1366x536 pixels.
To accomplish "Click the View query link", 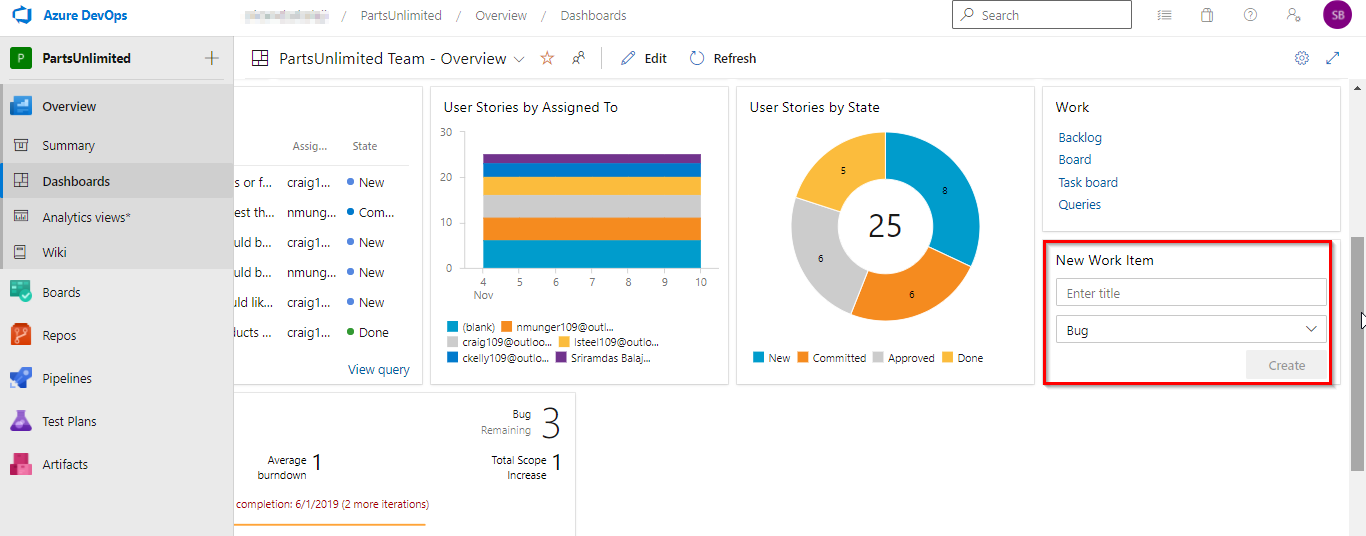I will 378,369.
